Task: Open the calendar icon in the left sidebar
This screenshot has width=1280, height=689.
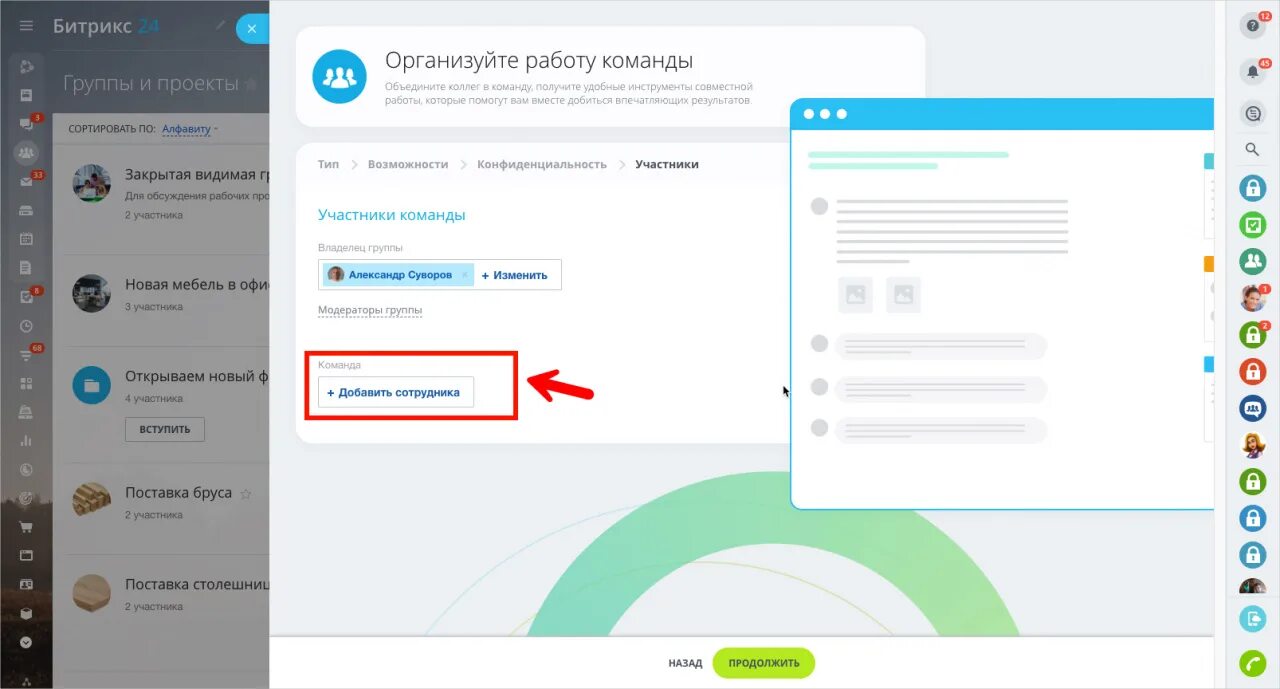Action: [27, 239]
